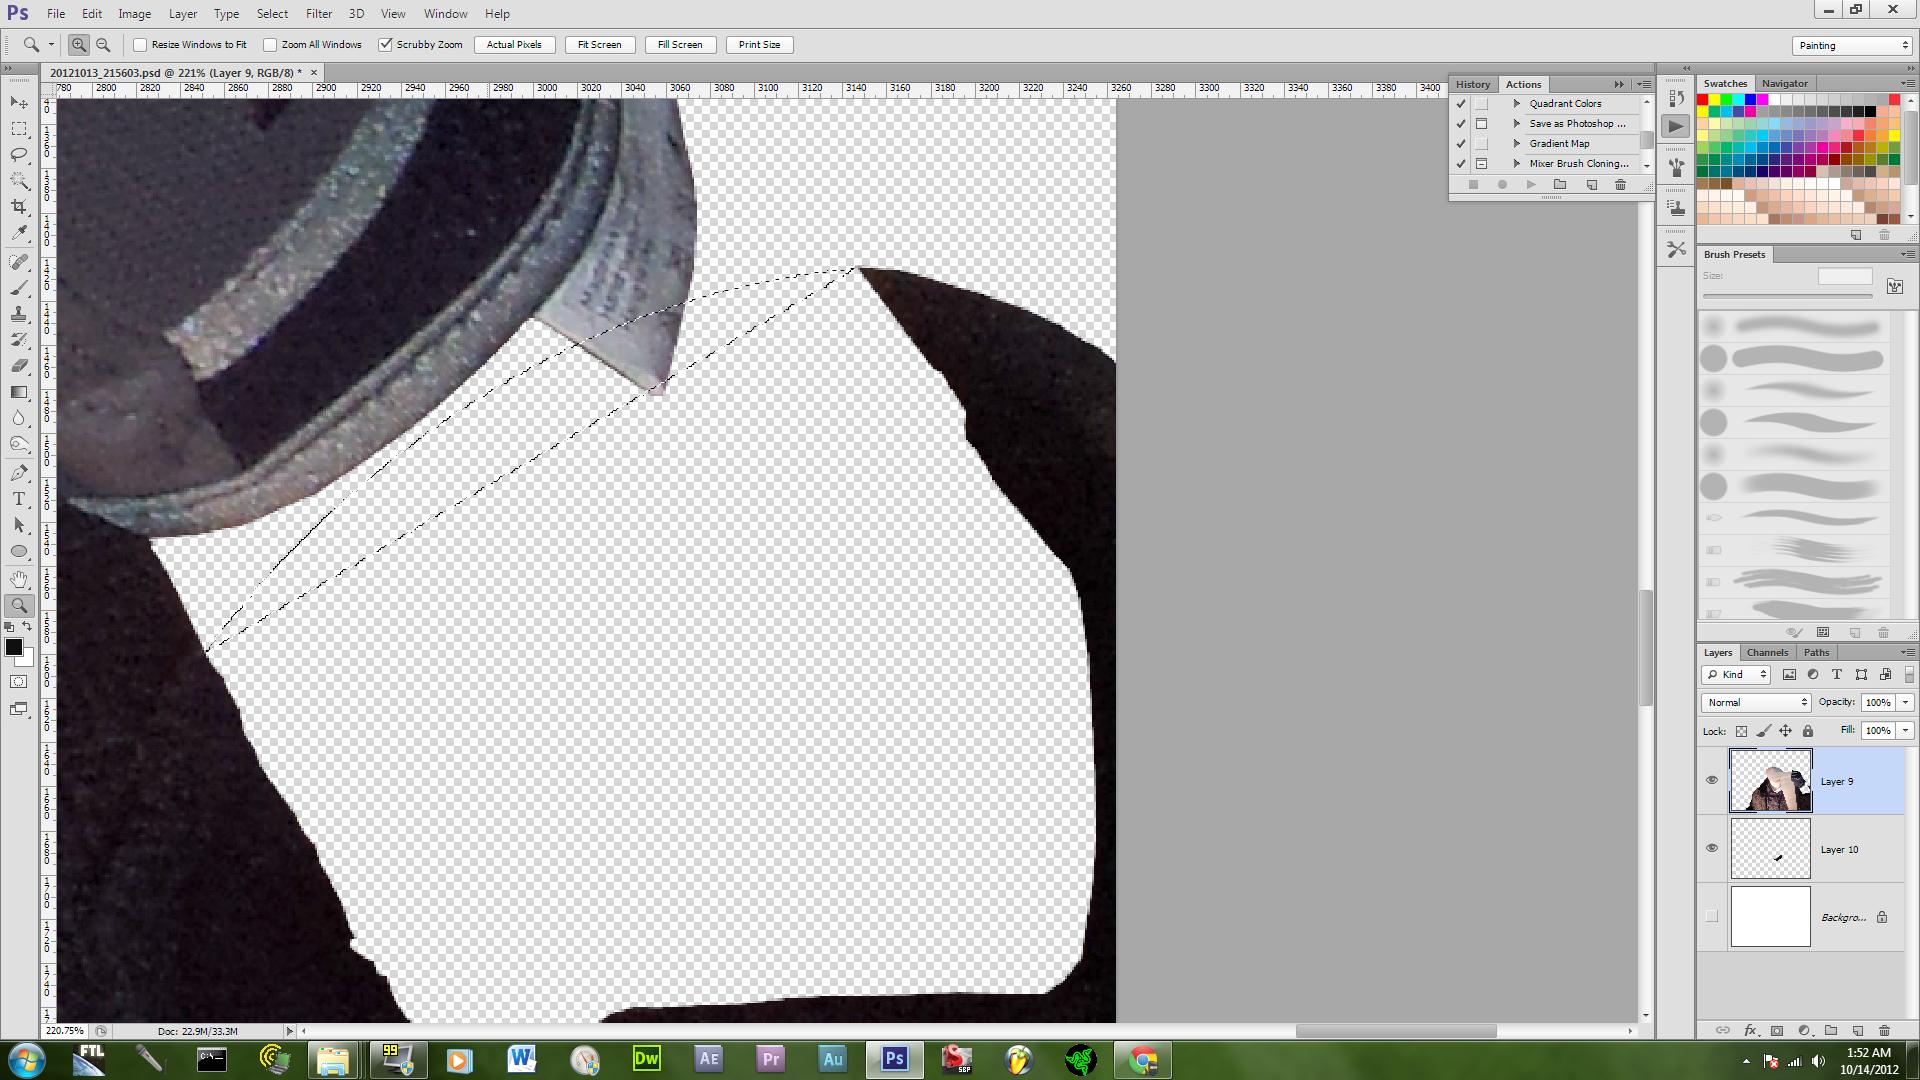Screen dimensions: 1920x1080
Task: Enable Resize Windows to Fit checkbox
Action: click(x=141, y=45)
